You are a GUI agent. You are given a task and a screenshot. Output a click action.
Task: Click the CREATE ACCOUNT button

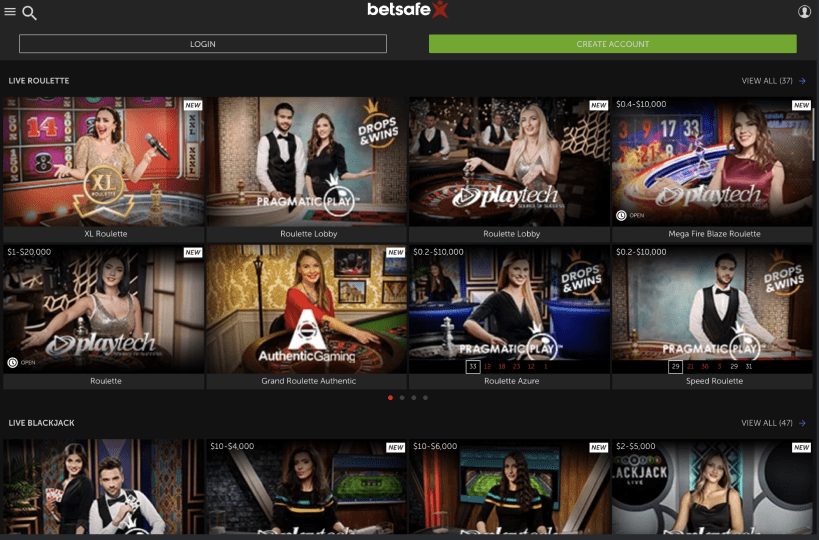613,44
